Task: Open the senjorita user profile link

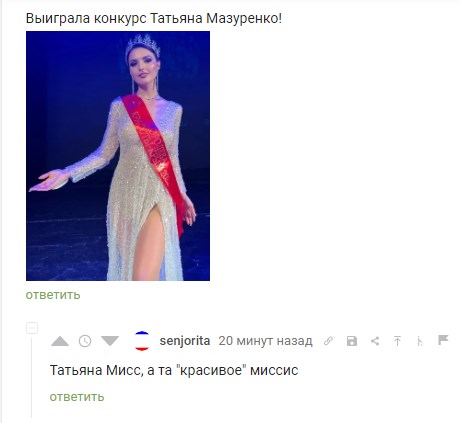Action: point(185,341)
